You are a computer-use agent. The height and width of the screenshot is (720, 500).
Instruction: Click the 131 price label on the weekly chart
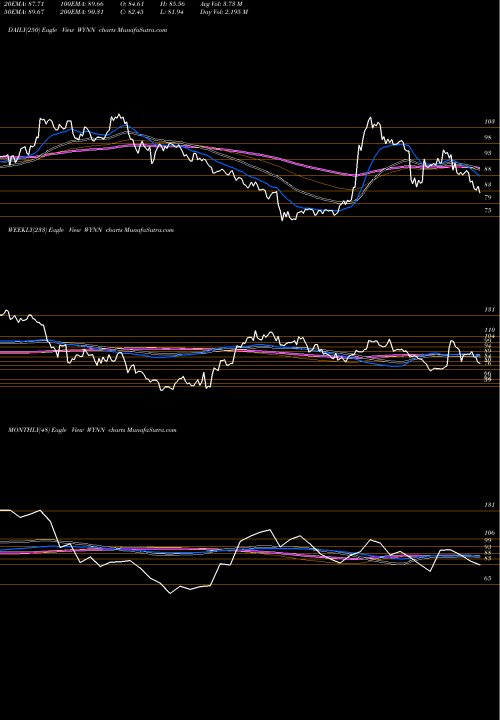(489, 310)
